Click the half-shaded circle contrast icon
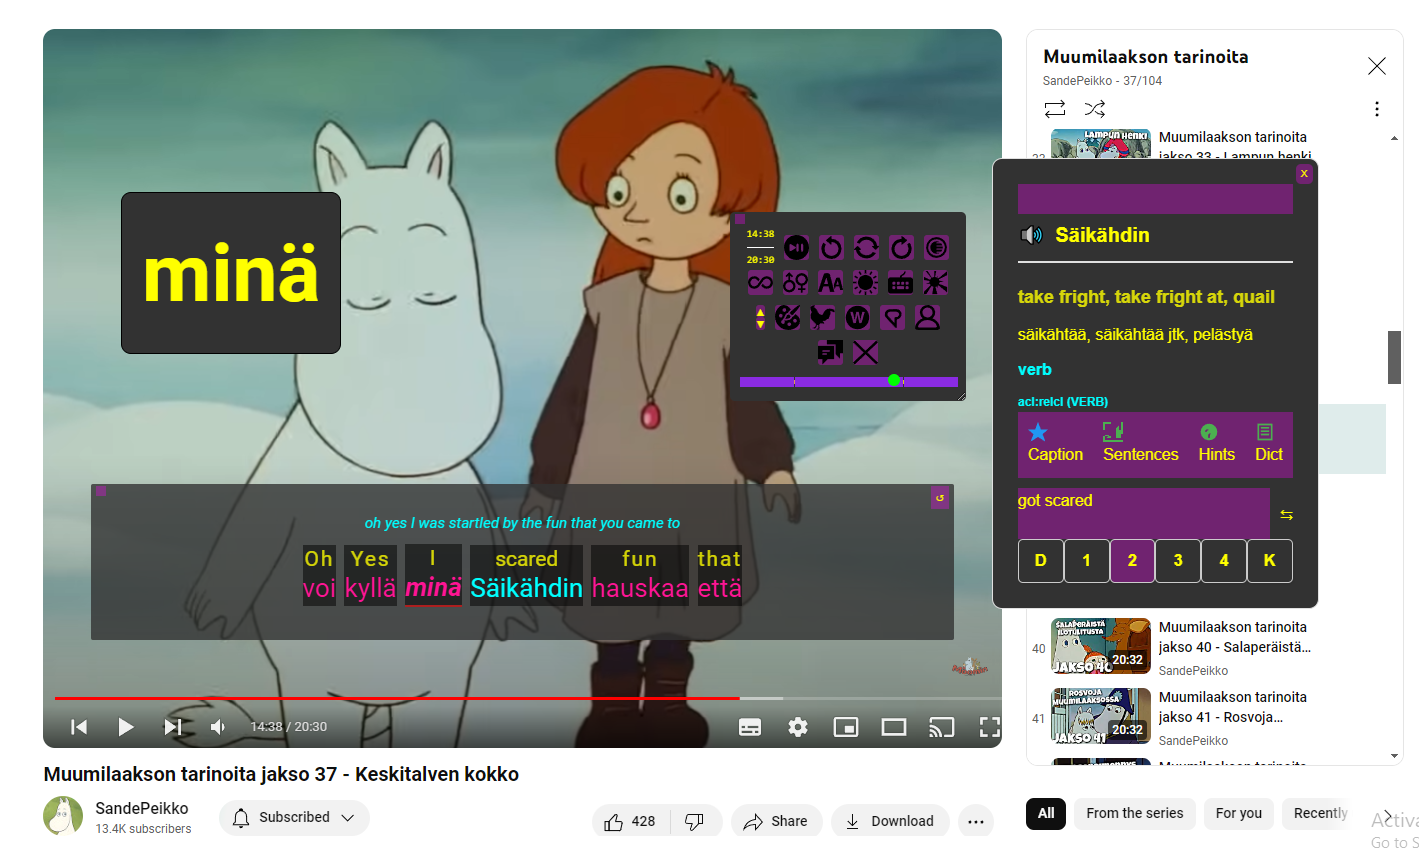The width and height of the screenshot is (1419, 849). click(936, 247)
